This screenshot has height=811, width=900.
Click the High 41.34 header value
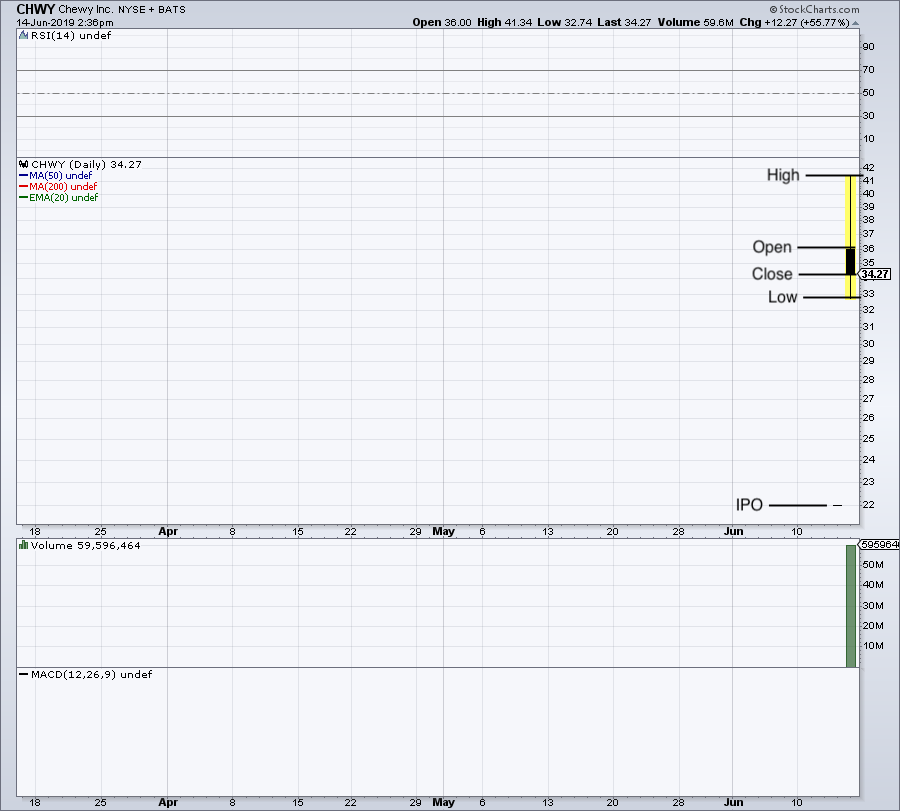[x=505, y=22]
